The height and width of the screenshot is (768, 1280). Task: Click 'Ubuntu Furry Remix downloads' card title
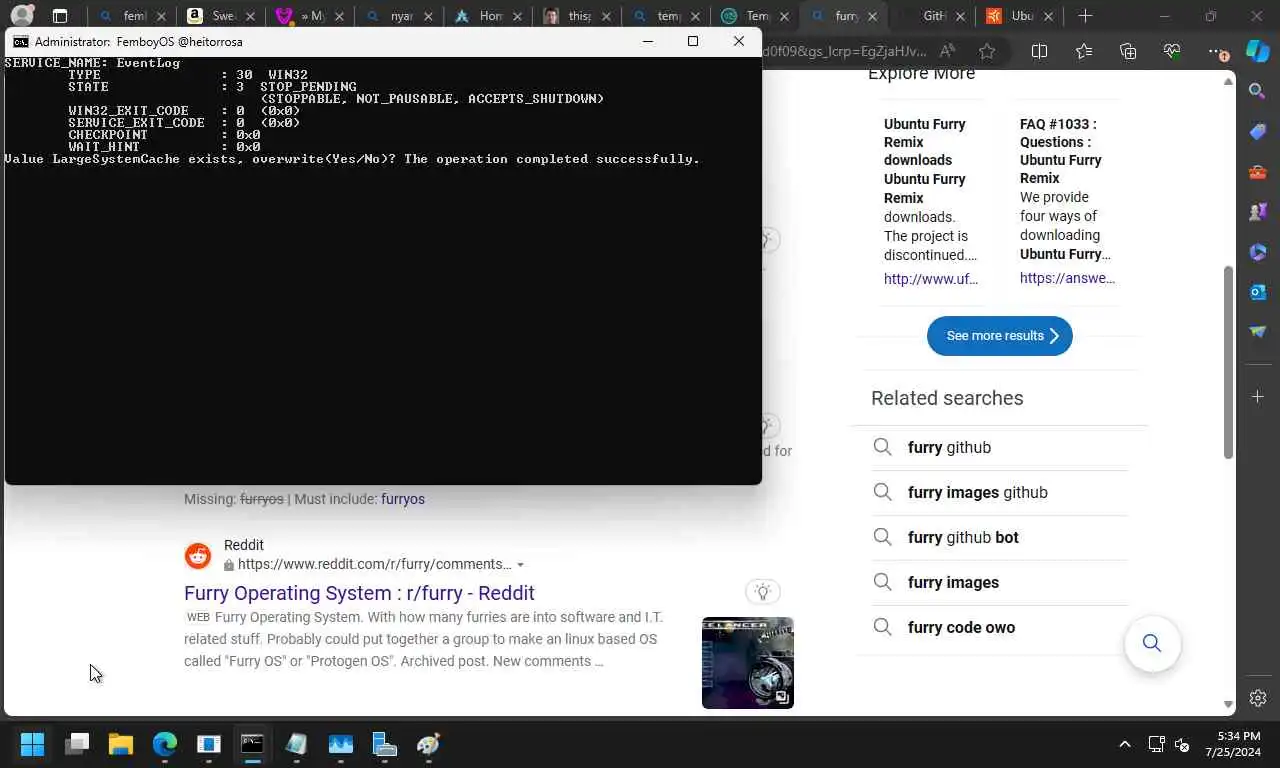(x=925, y=161)
